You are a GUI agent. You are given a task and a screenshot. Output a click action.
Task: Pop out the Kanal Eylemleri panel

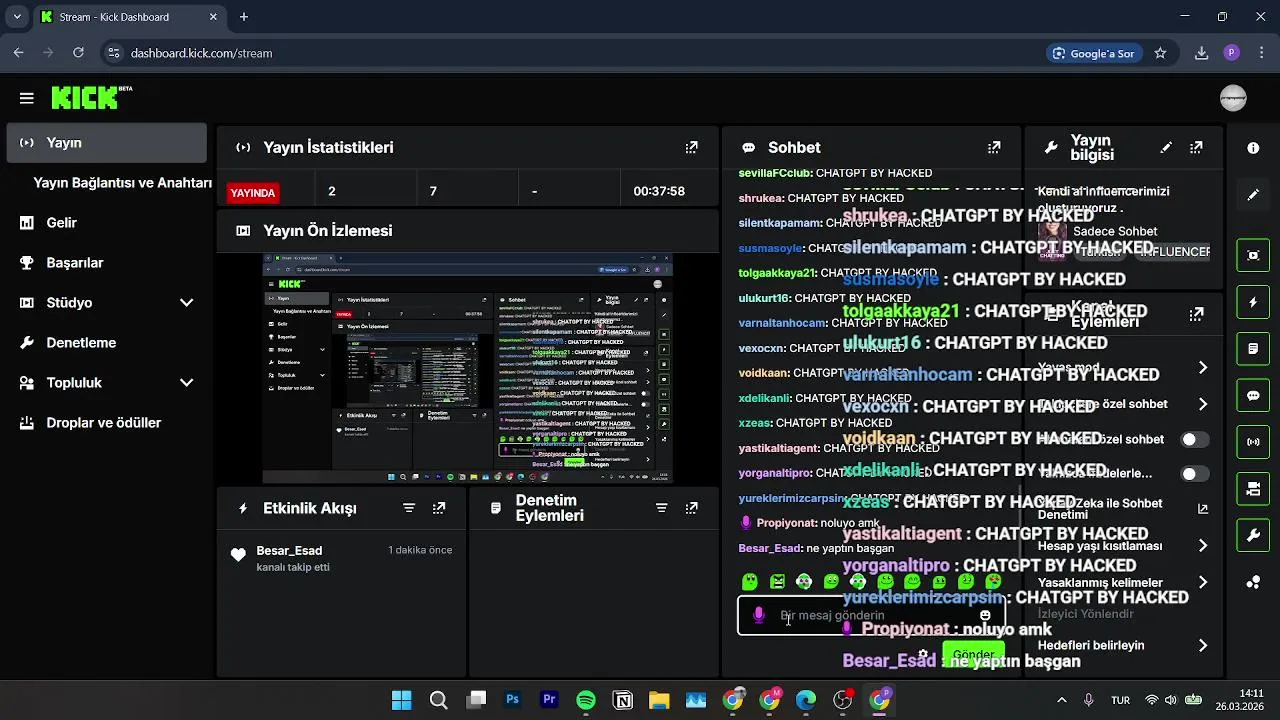pyautogui.click(x=1196, y=314)
